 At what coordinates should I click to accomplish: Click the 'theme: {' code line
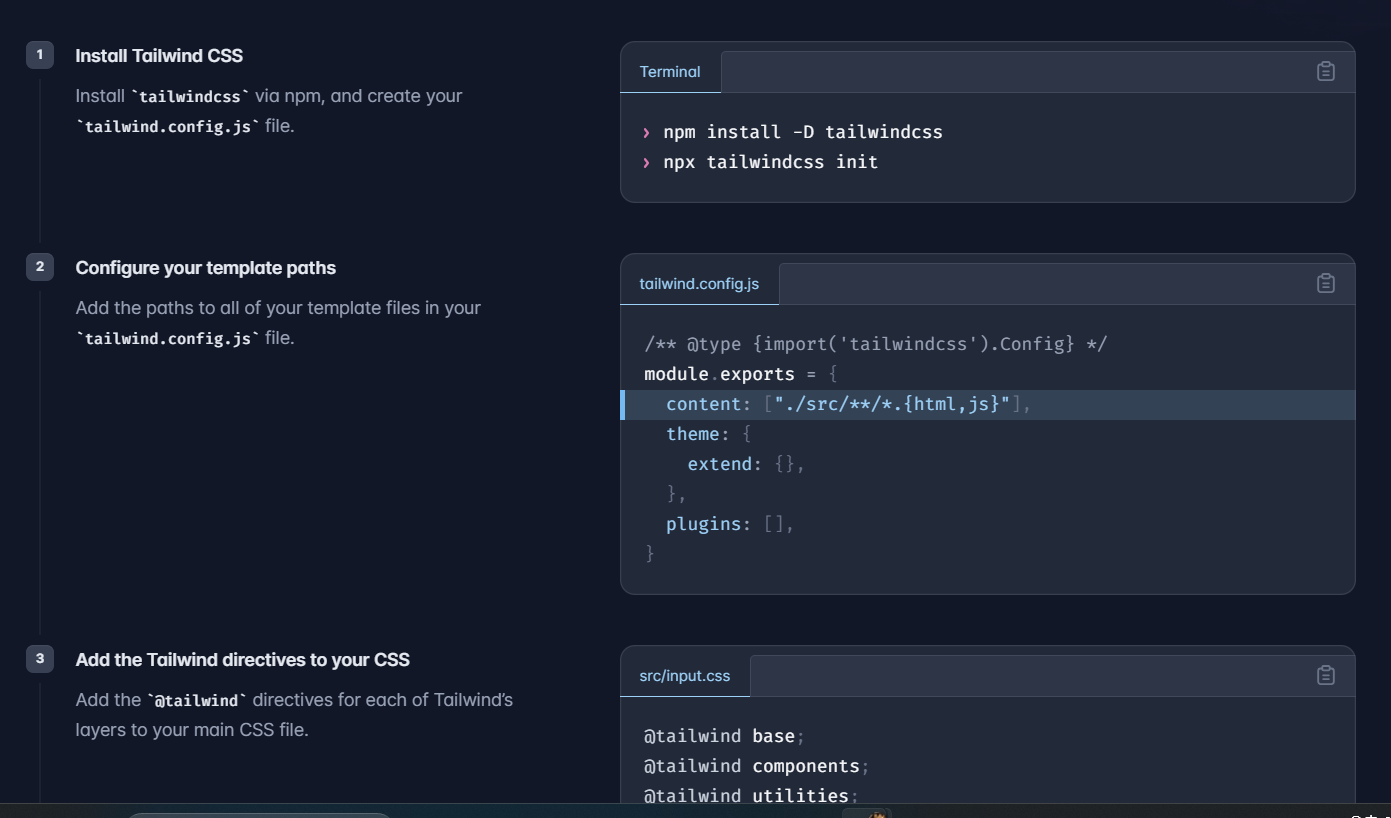(x=708, y=434)
